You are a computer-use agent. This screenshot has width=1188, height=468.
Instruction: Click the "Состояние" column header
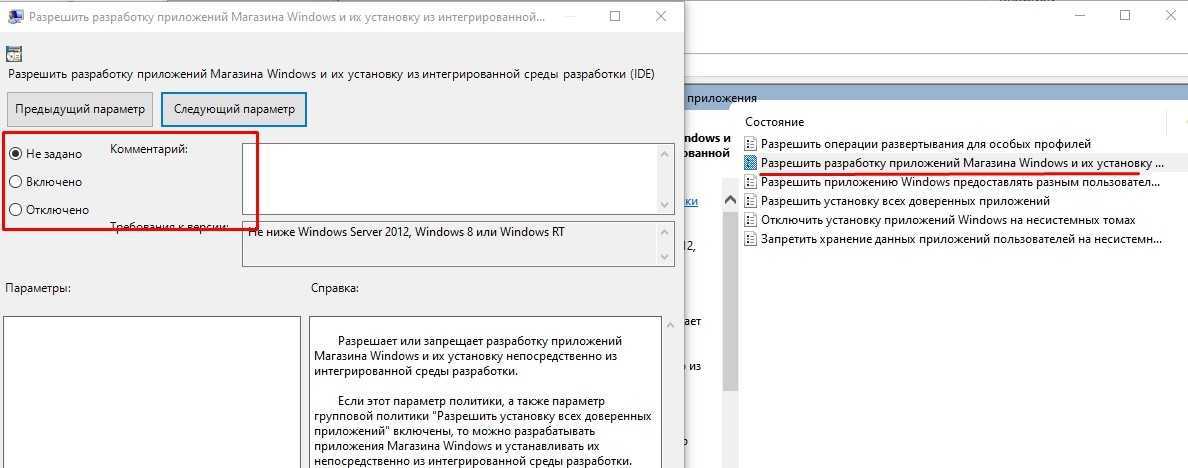pos(774,121)
